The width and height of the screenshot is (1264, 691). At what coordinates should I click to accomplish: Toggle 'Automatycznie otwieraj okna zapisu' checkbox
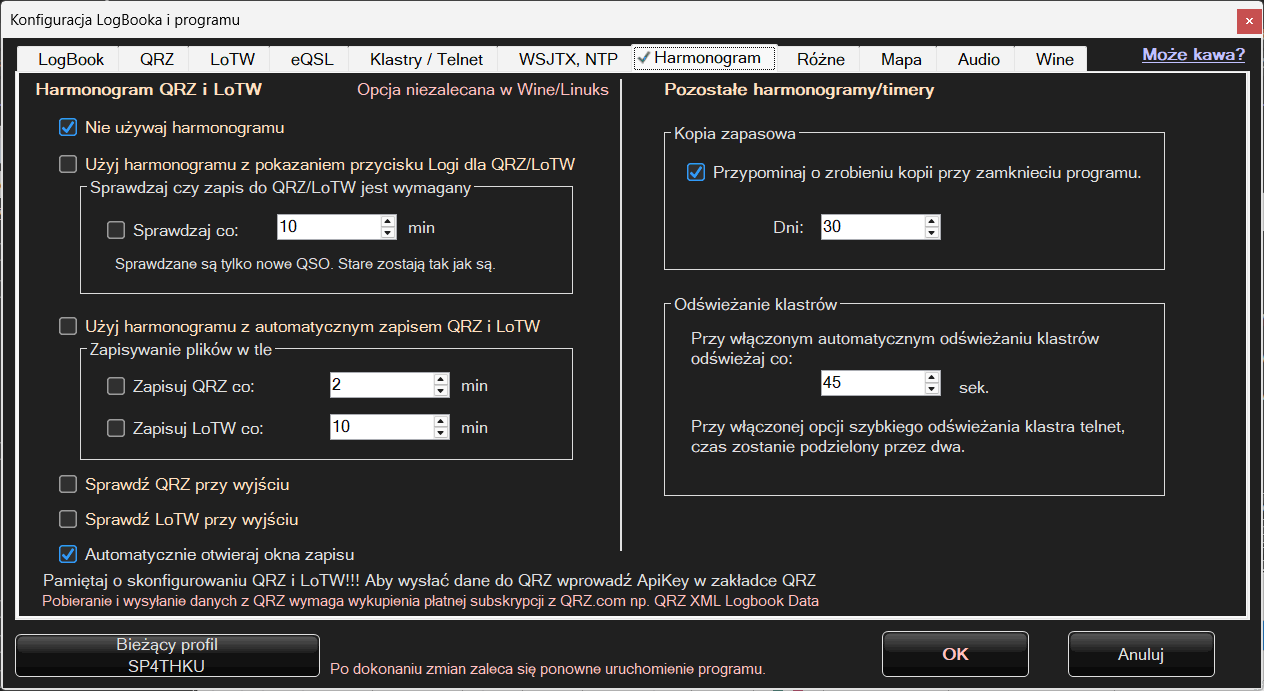pyautogui.click(x=68, y=554)
